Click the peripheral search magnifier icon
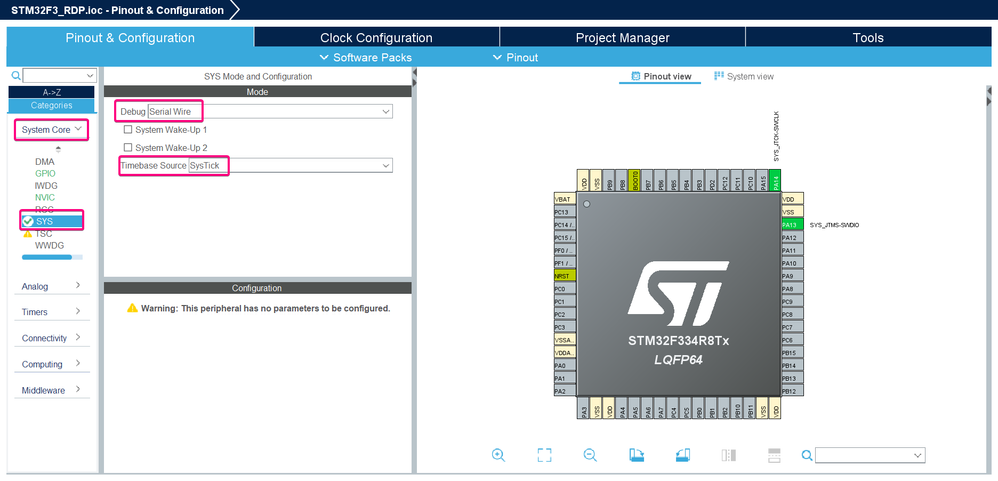The image size is (998, 481). pos(16,76)
